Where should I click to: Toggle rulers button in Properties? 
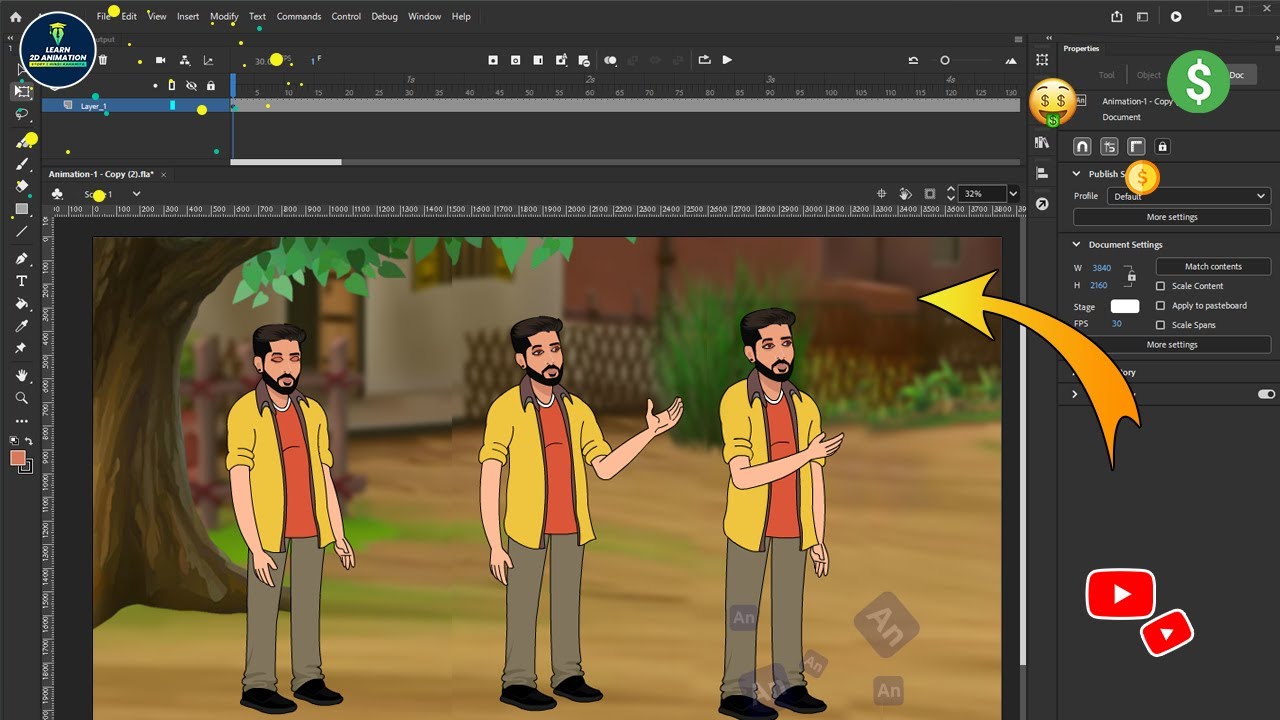click(x=1136, y=146)
